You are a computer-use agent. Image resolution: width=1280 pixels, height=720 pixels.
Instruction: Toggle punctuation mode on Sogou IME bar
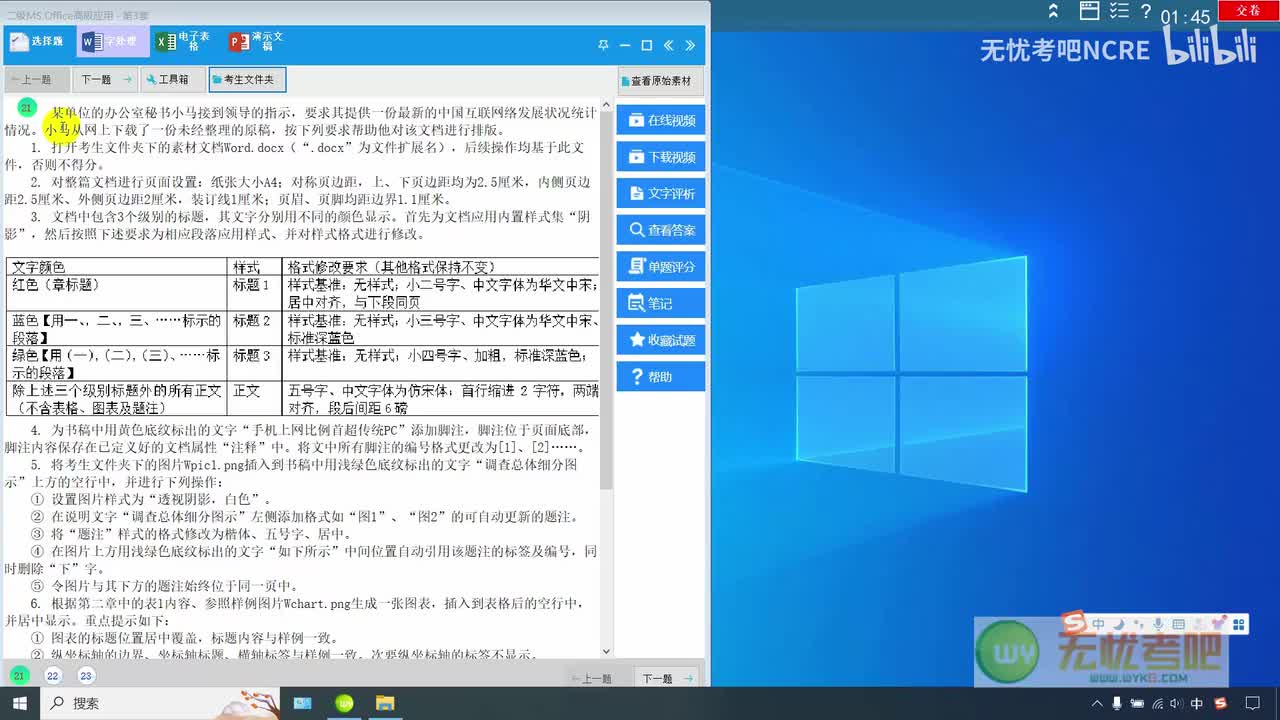click(1138, 625)
